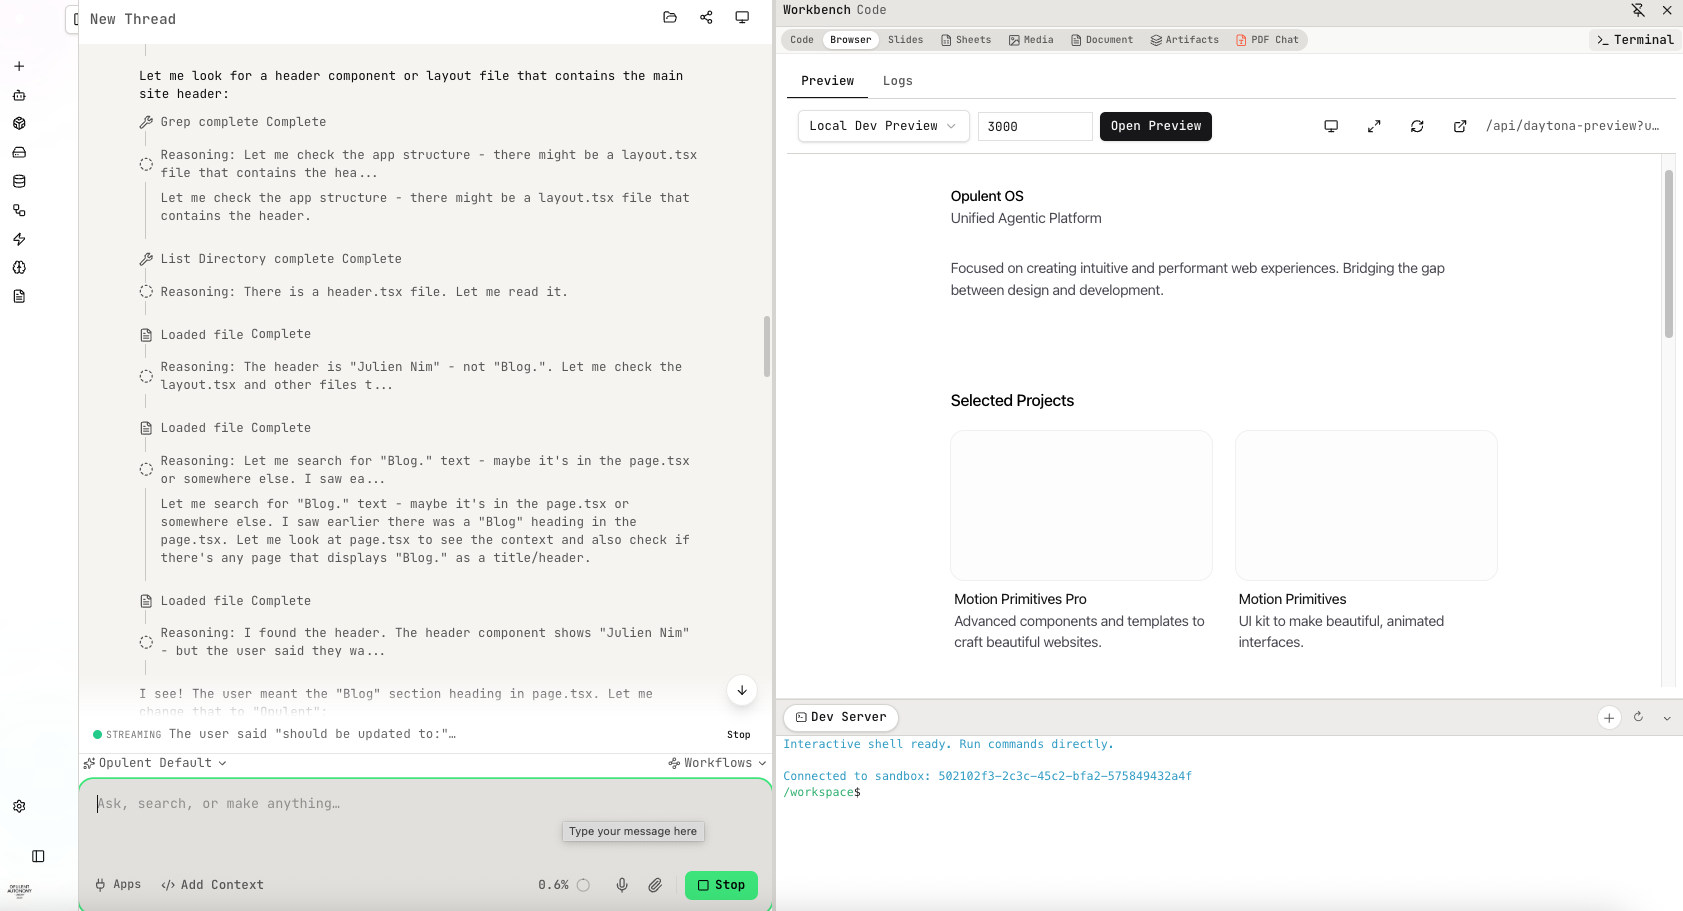Attach a file with the paperclip icon

pos(656,885)
